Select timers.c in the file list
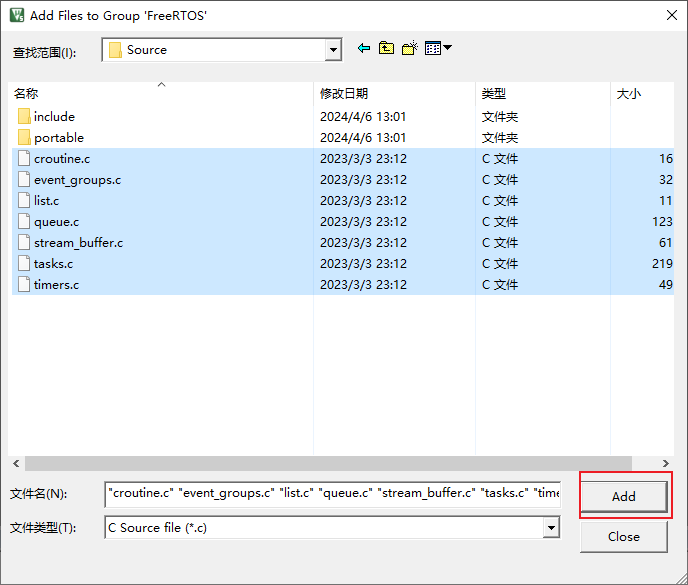This screenshot has width=688, height=585. point(56,285)
